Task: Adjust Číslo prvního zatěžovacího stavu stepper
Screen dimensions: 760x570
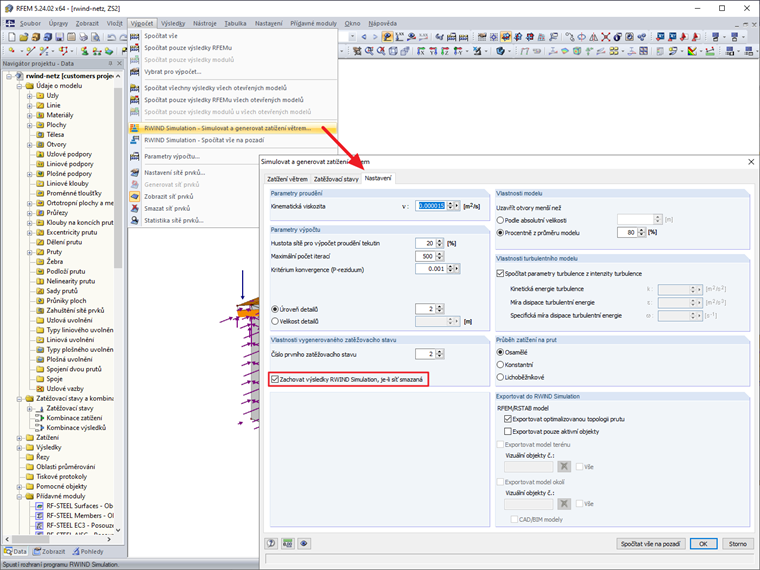Action: pyautogui.click(x=440, y=354)
